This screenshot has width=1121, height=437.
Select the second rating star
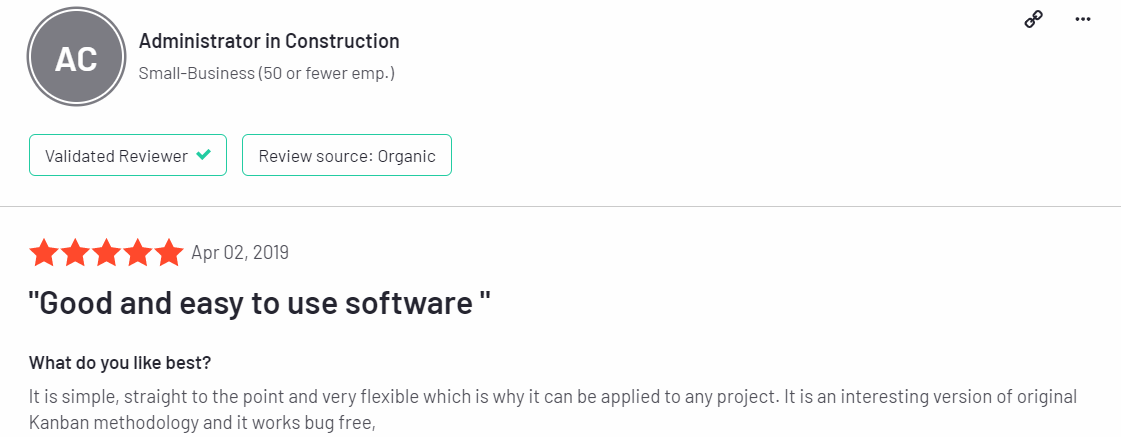(75, 253)
